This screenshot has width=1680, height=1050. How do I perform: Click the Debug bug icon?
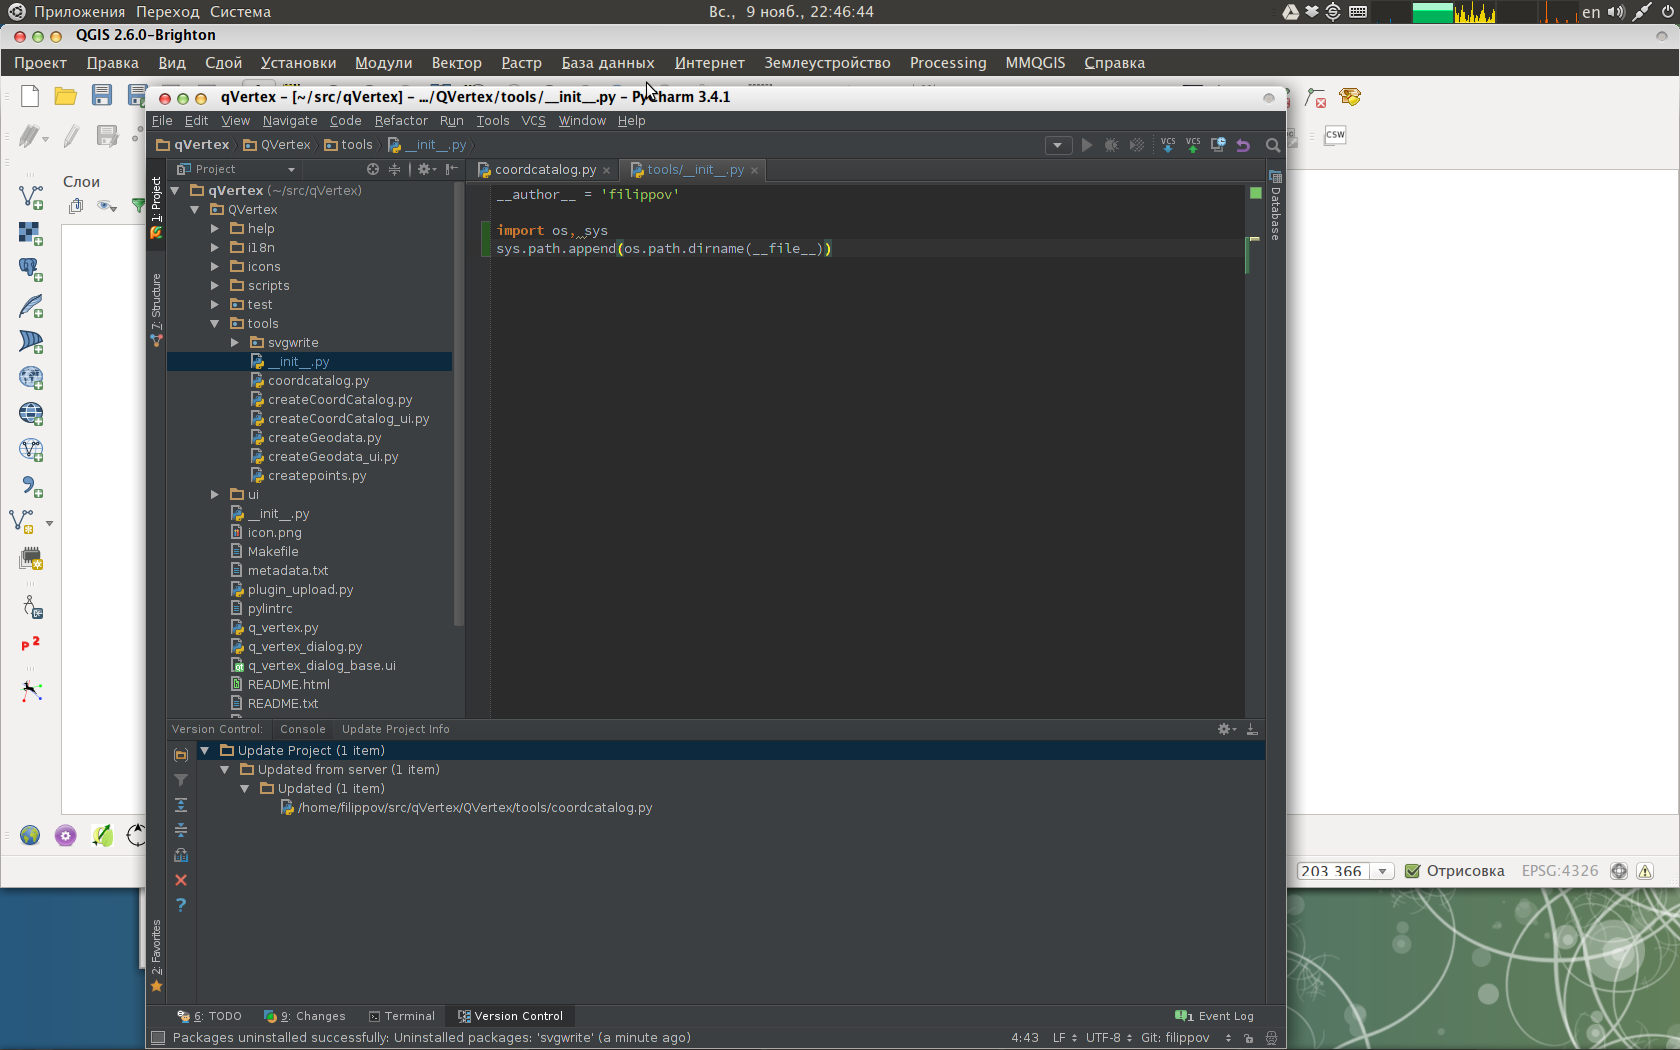click(x=1111, y=145)
